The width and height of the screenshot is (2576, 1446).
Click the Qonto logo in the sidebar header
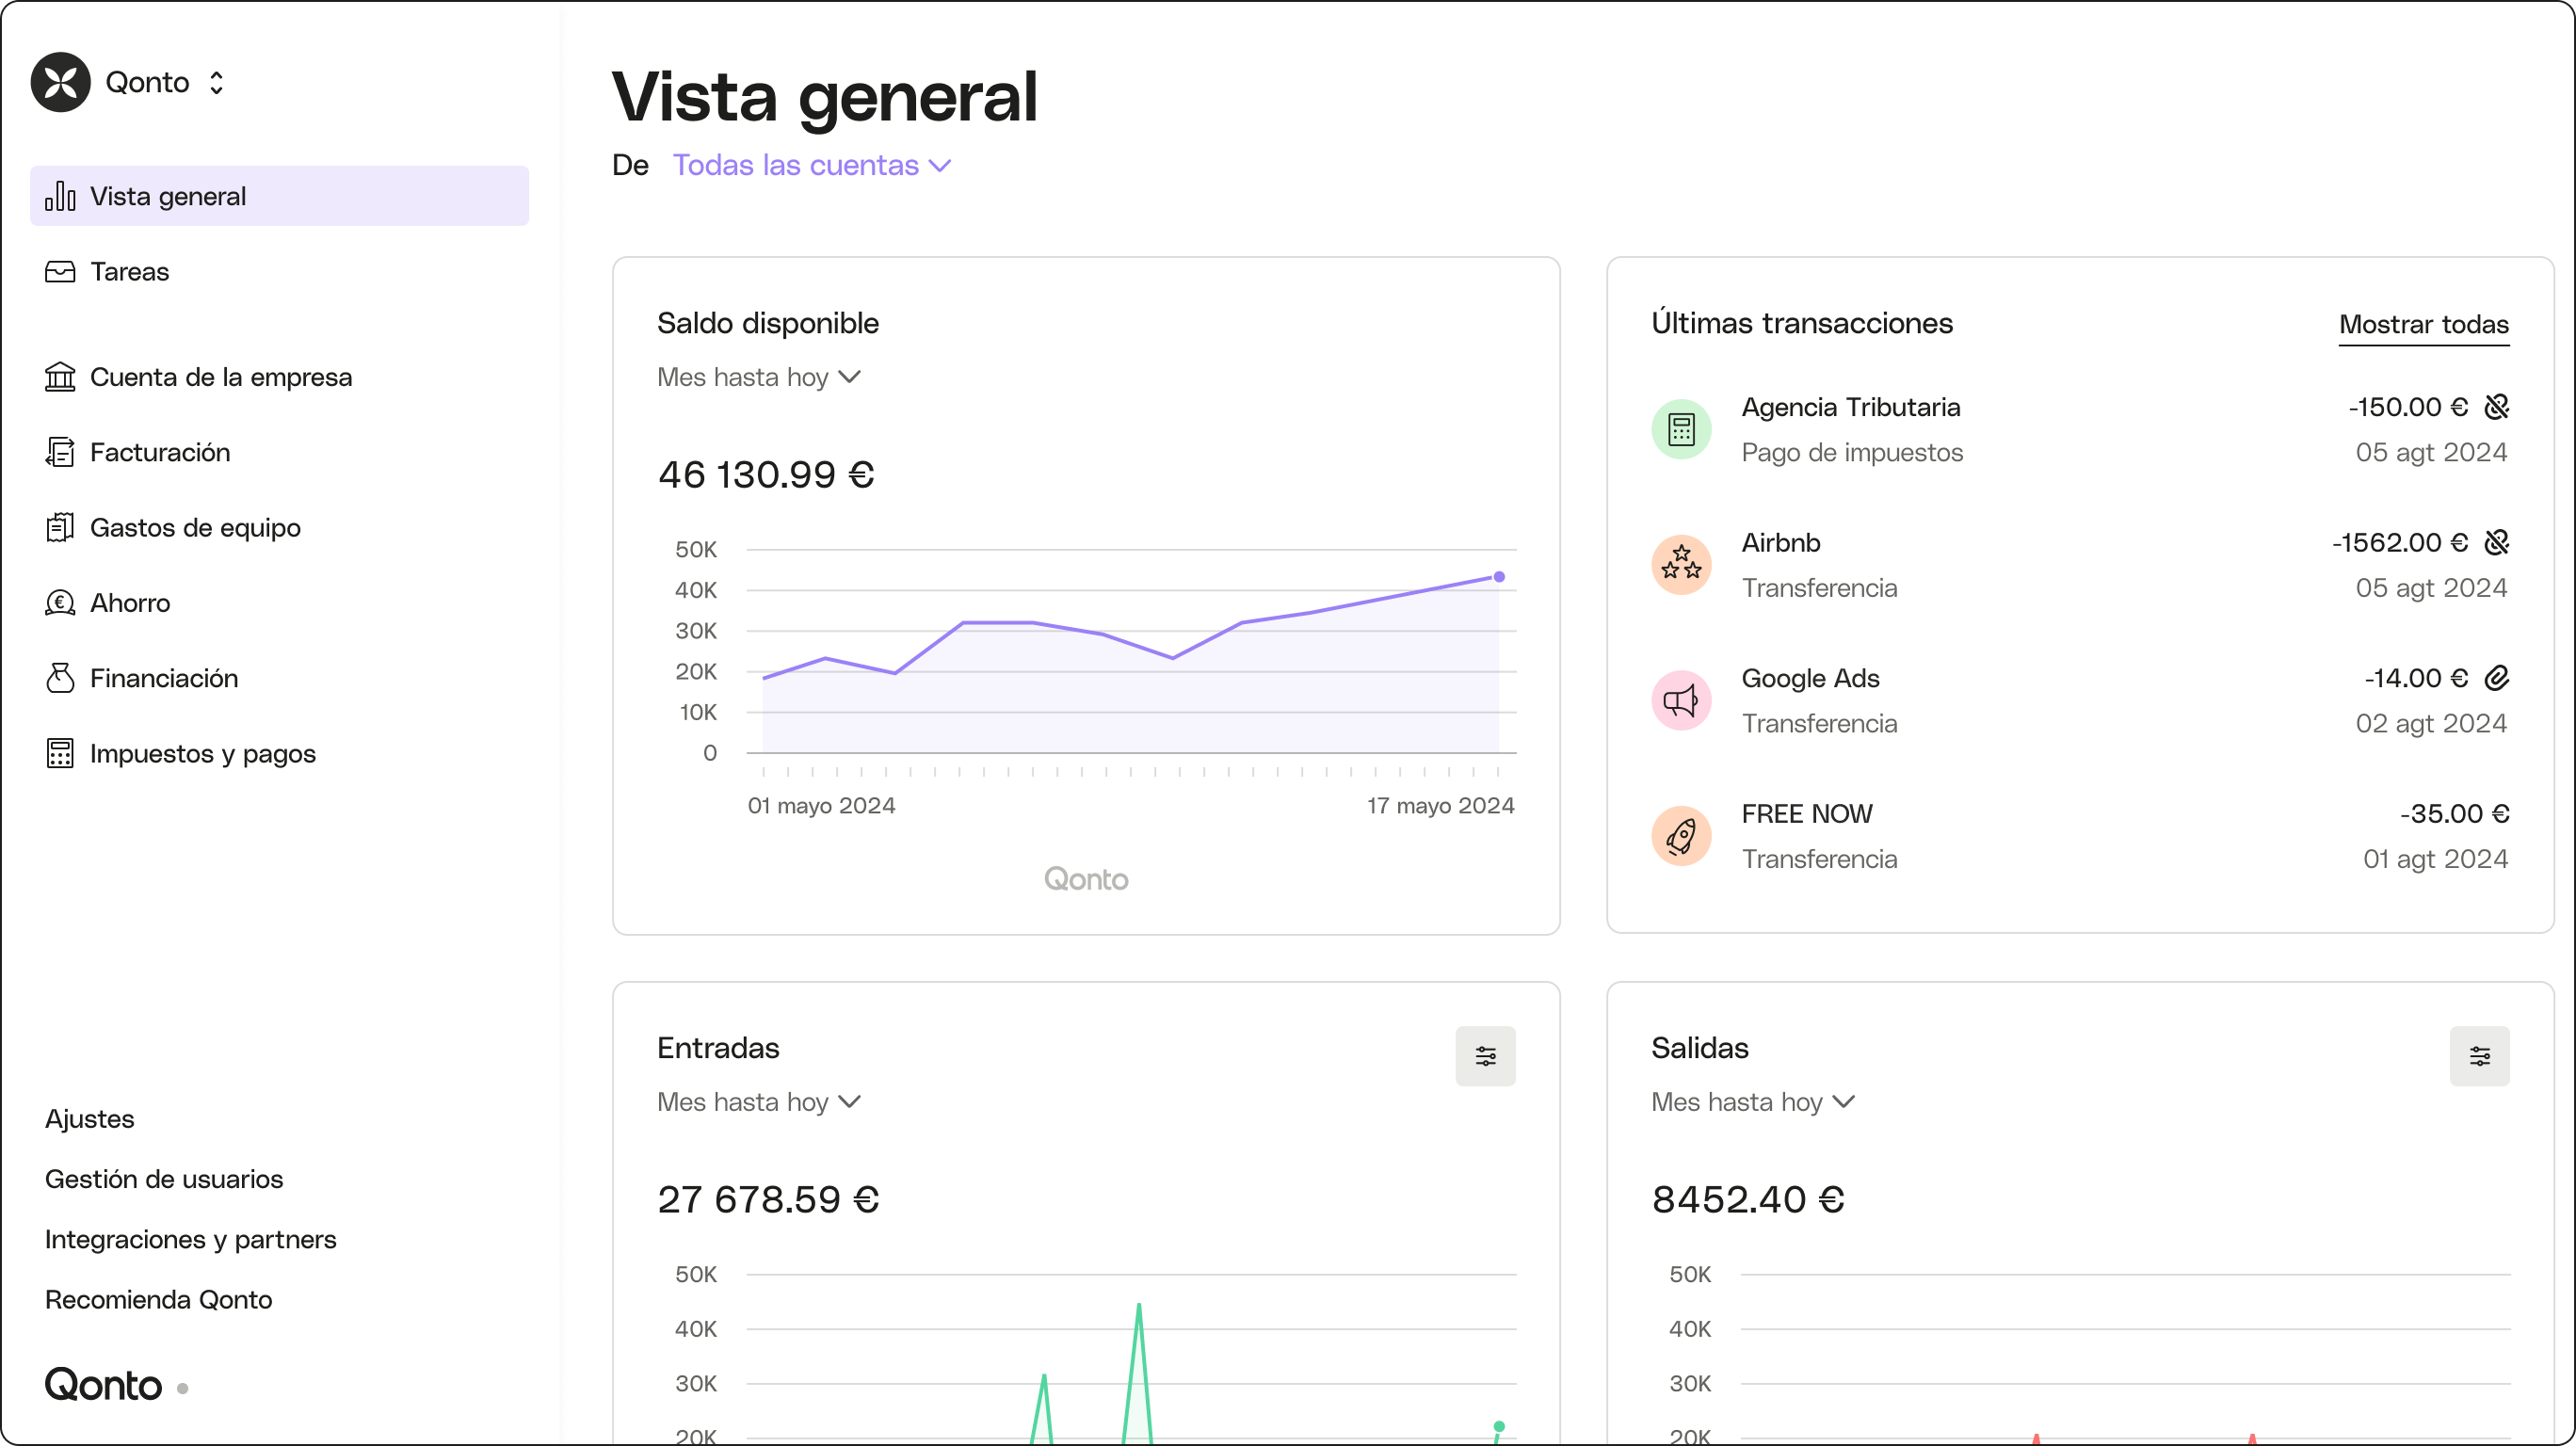click(61, 82)
